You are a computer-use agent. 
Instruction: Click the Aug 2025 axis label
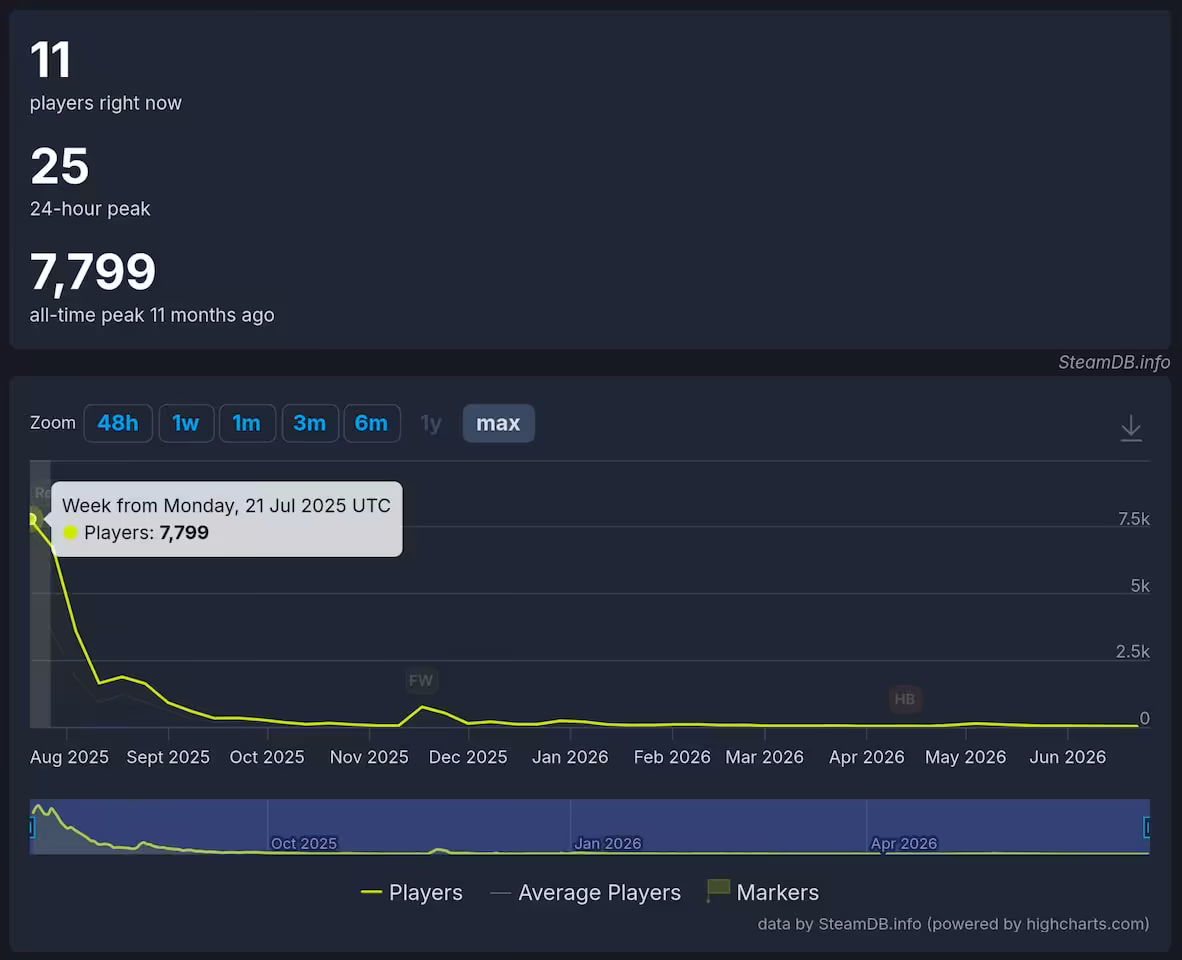coord(69,757)
